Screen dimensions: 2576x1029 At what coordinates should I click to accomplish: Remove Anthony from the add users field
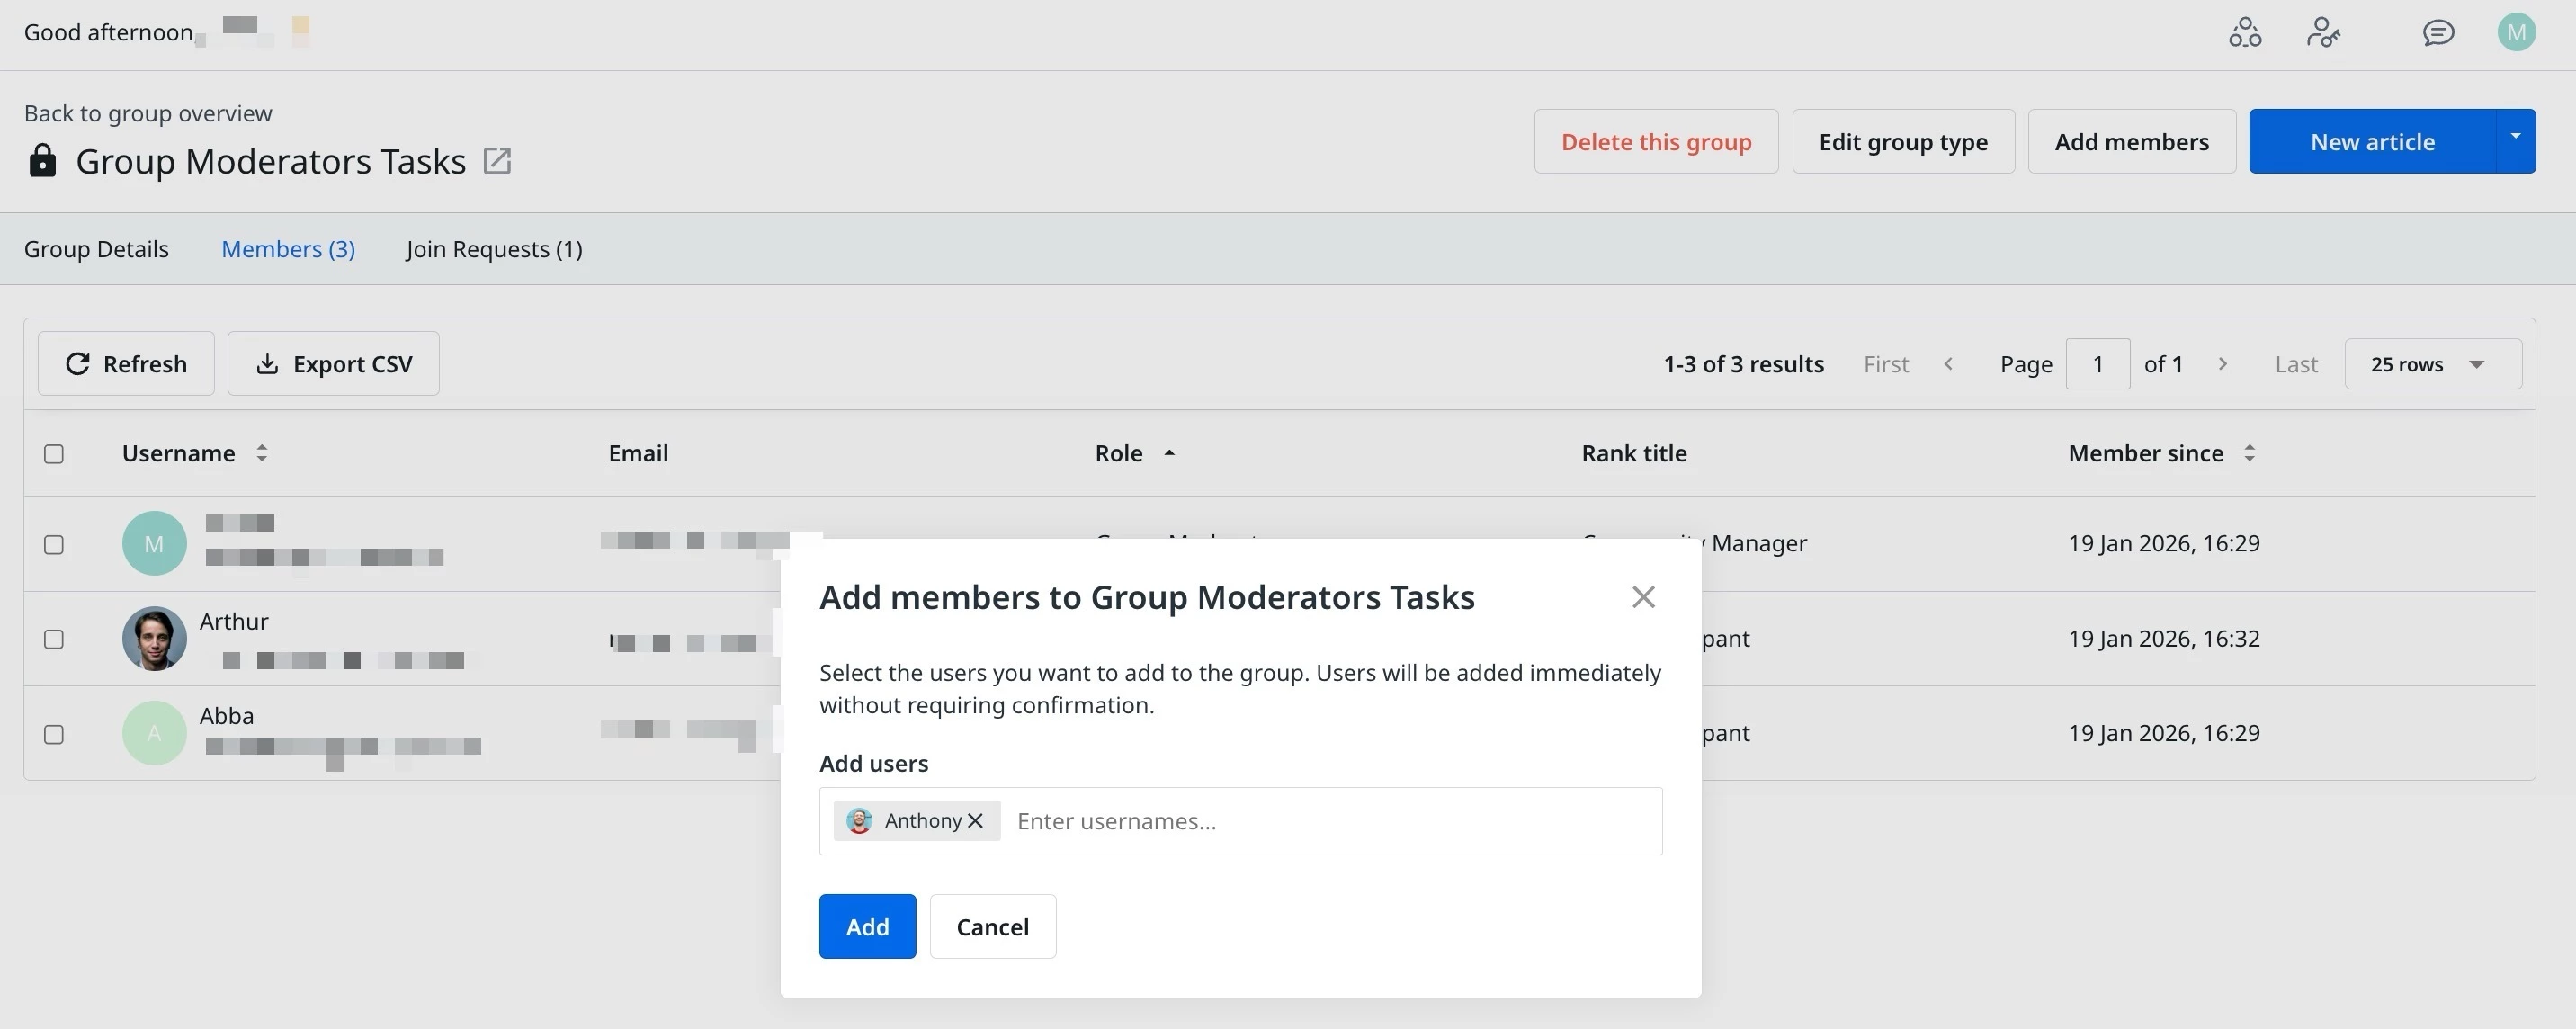point(976,821)
